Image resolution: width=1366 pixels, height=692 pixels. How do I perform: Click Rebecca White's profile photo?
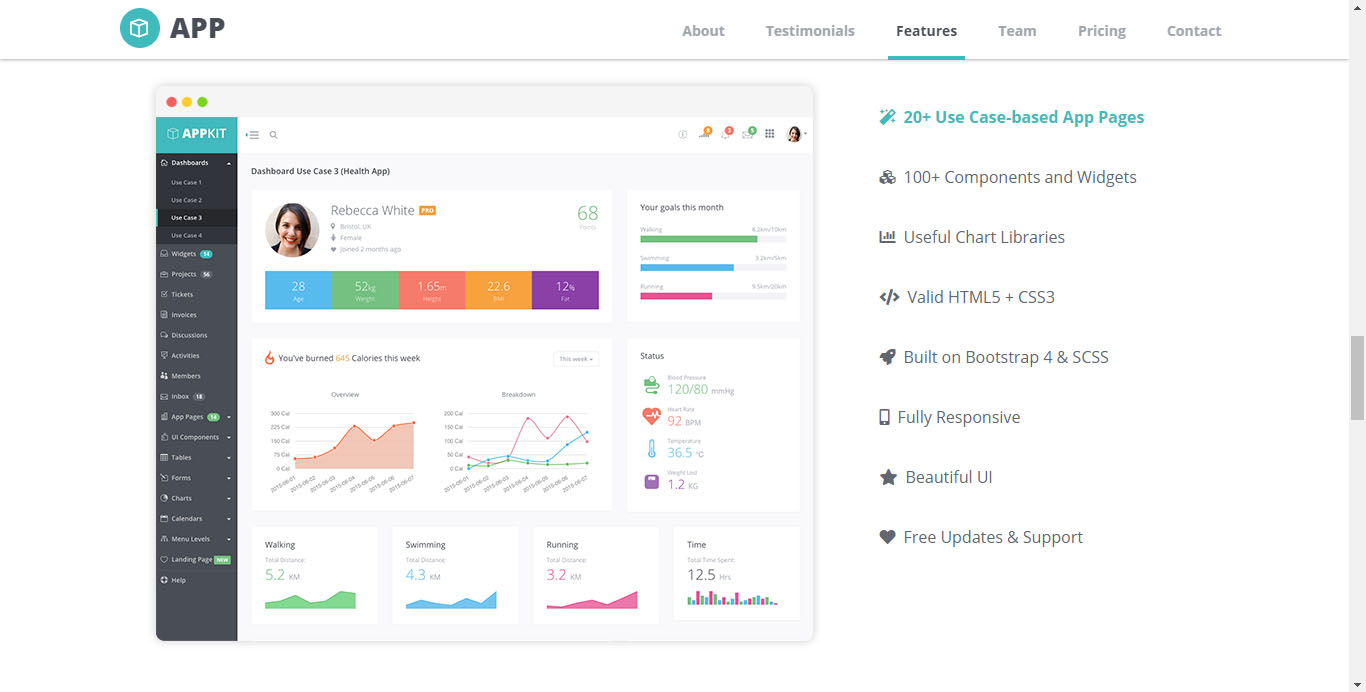pyautogui.click(x=292, y=230)
